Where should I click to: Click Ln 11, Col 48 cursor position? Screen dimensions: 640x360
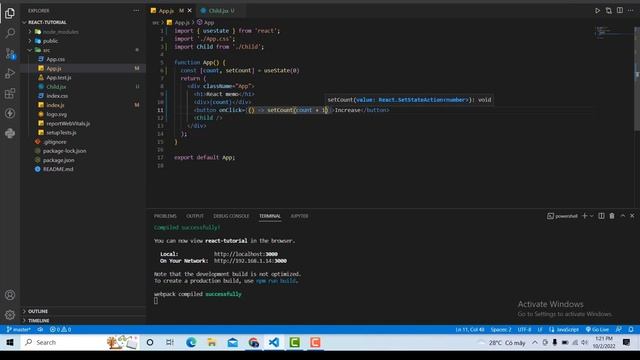(470, 329)
